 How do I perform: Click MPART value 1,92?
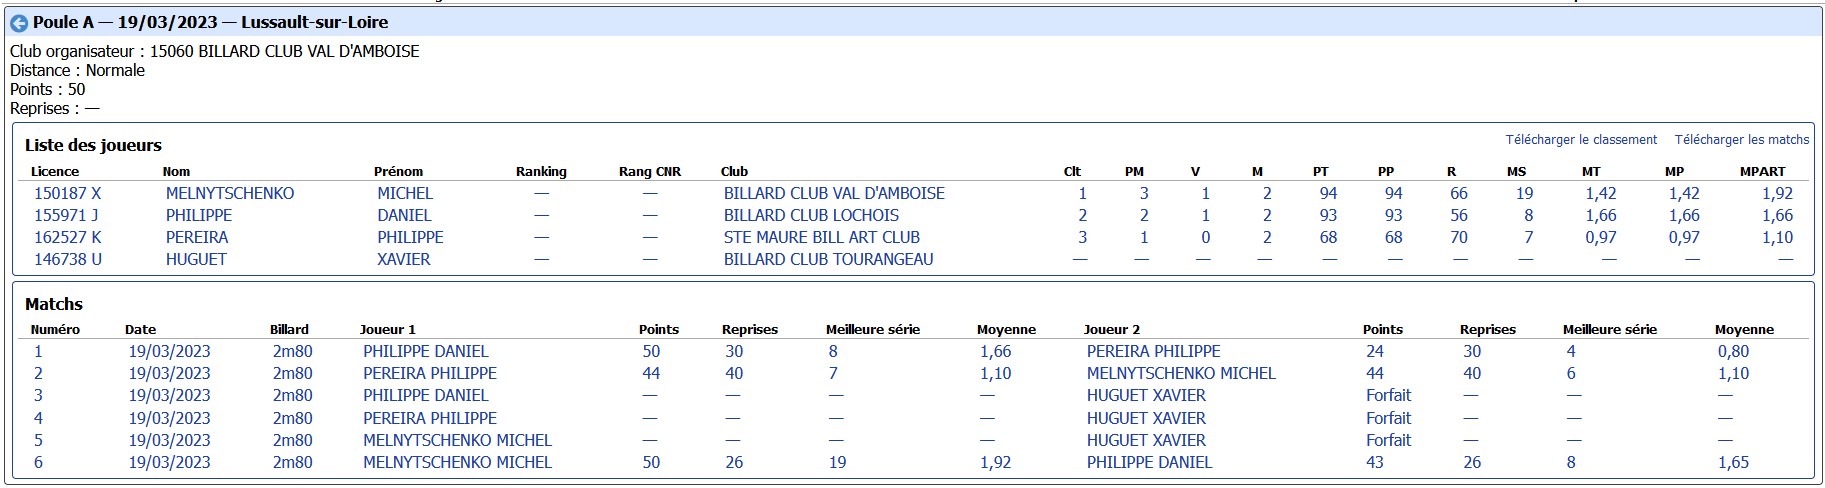tap(1777, 193)
